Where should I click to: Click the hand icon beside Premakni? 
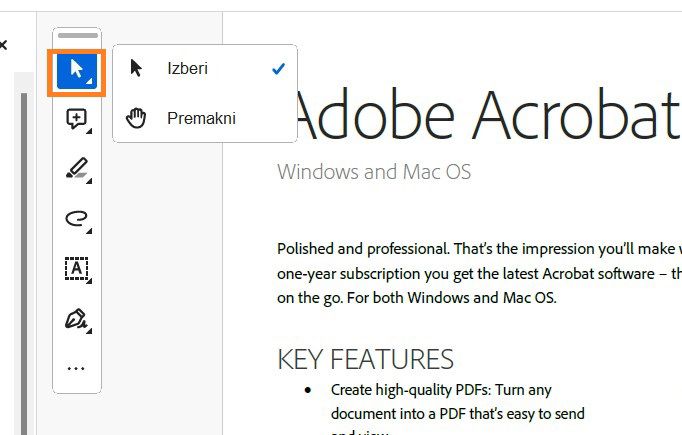(x=136, y=119)
